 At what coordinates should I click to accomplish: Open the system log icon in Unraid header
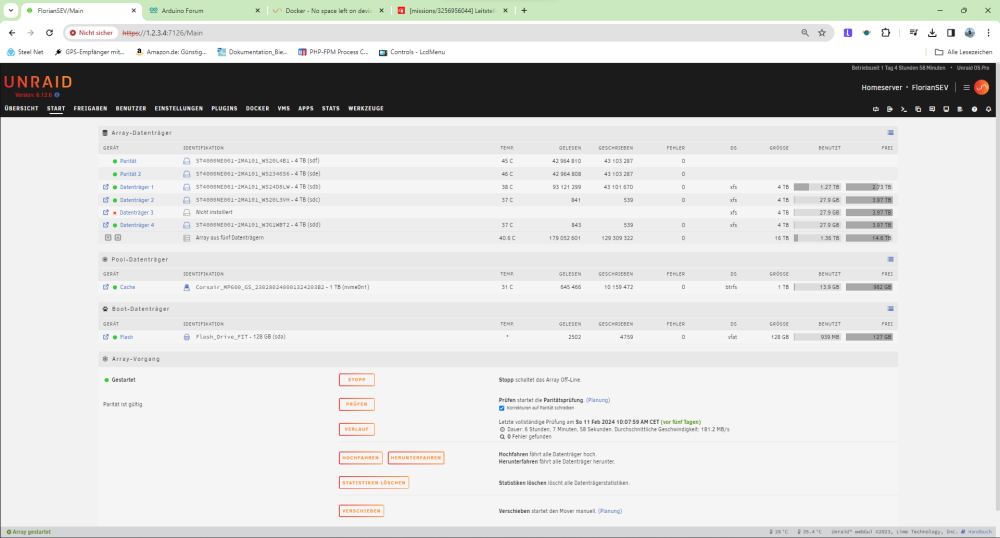[960, 109]
